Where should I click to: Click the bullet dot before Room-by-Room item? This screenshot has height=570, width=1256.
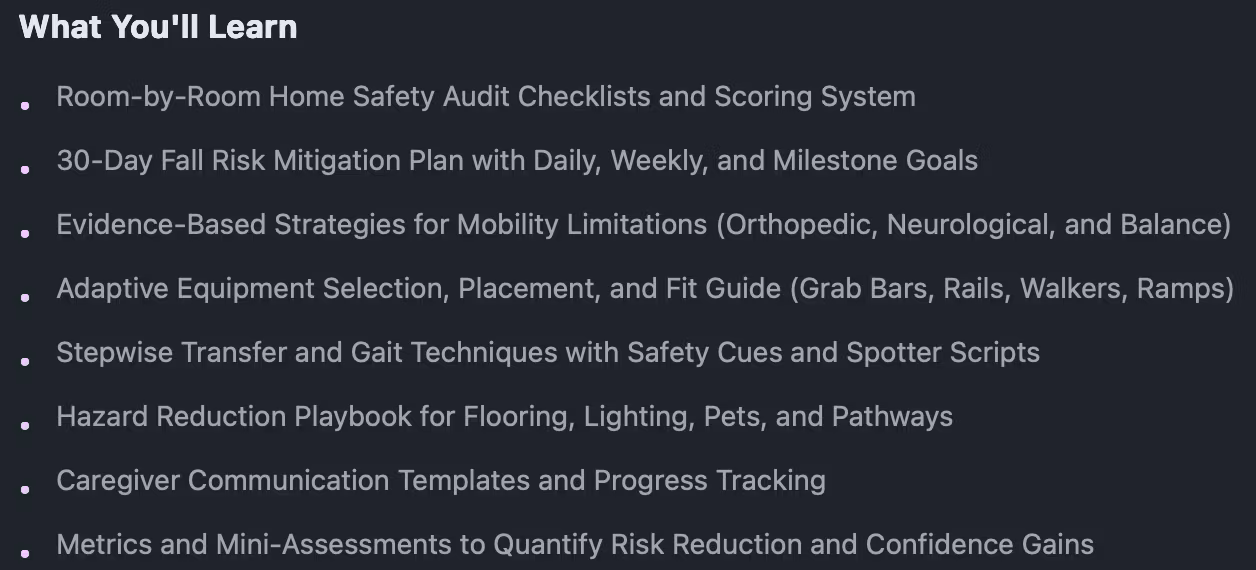(x=25, y=105)
